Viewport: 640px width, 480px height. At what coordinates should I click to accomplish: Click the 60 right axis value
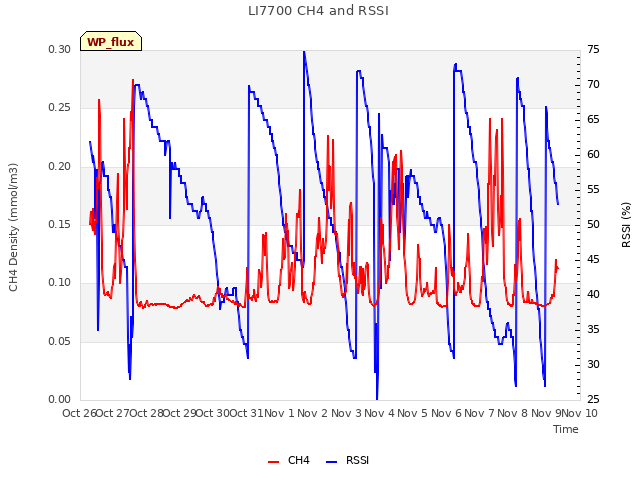(x=593, y=154)
